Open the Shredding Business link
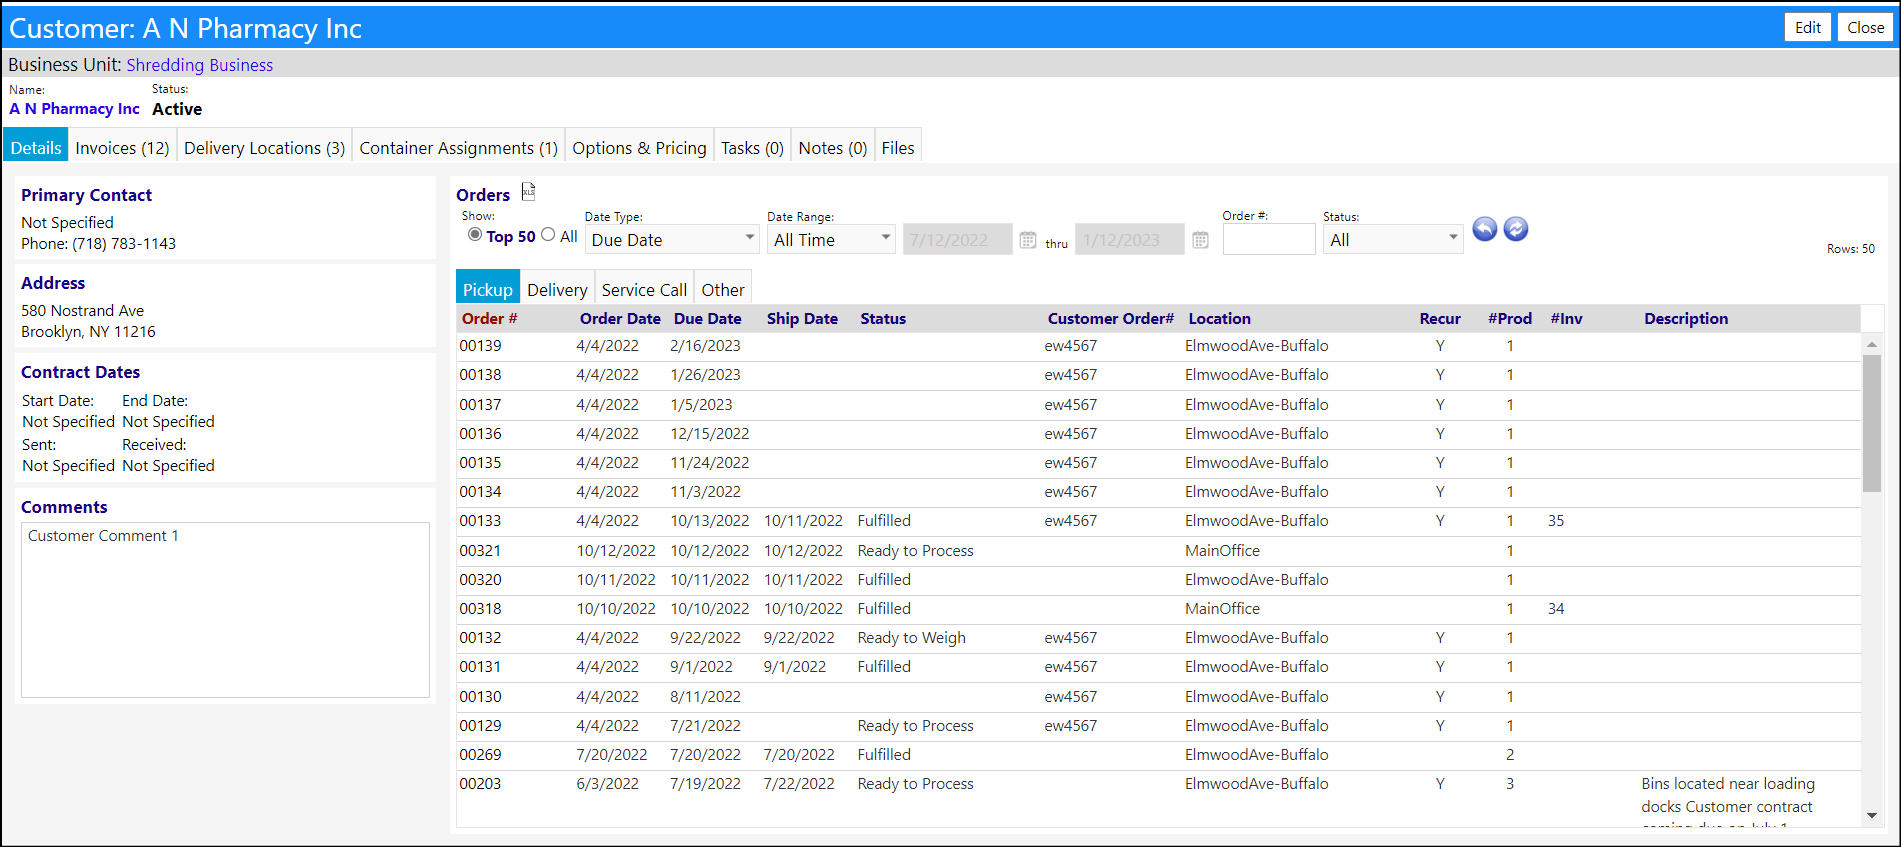This screenshot has height=847, width=1901. tap(199, 65)
